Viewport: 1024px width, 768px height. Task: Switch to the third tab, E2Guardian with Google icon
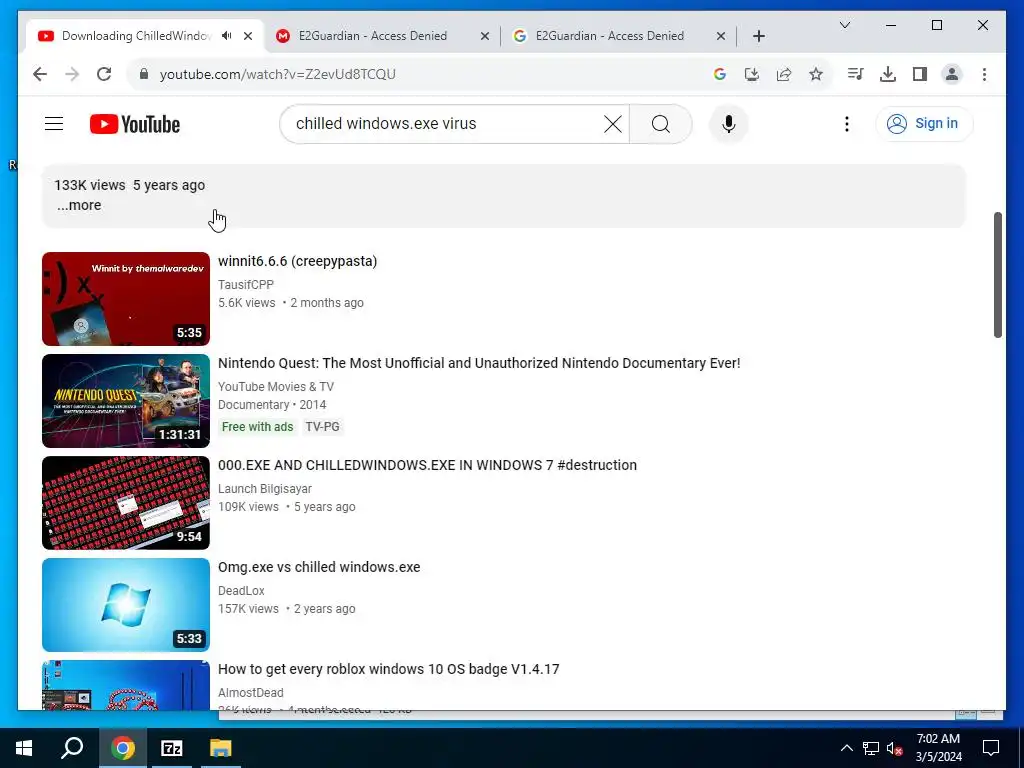pyautogui.click(x=609, y=36)
